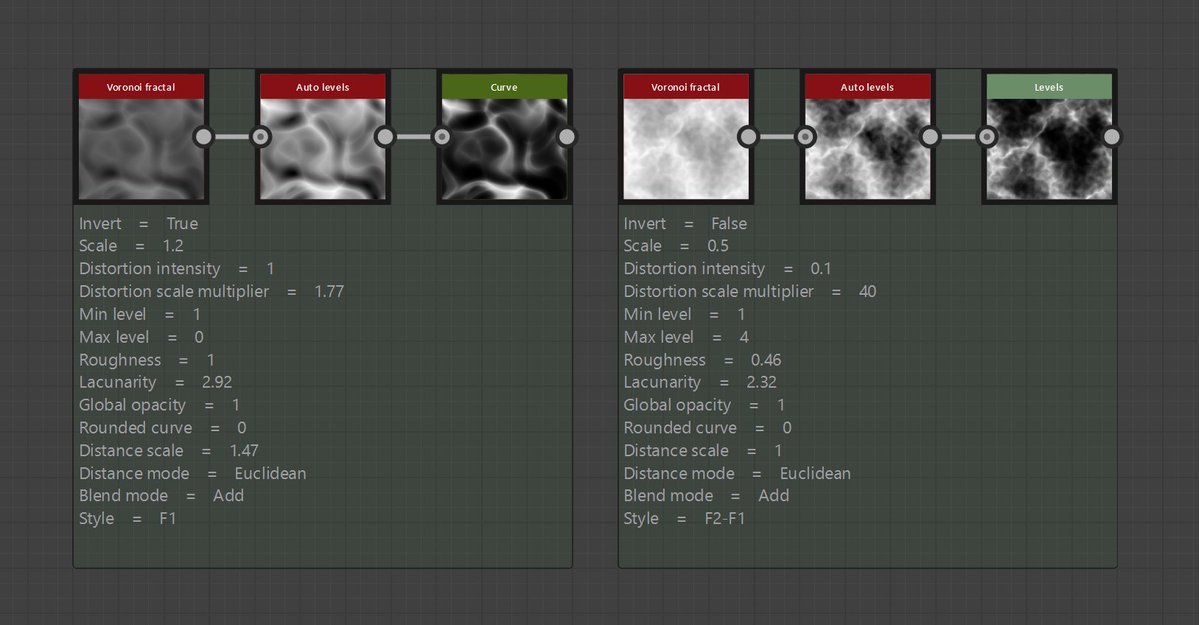The height and width of the screenshot is (625, 1199).
Task: Select the light green Levels node header
Action: (x=1048, y=86)
